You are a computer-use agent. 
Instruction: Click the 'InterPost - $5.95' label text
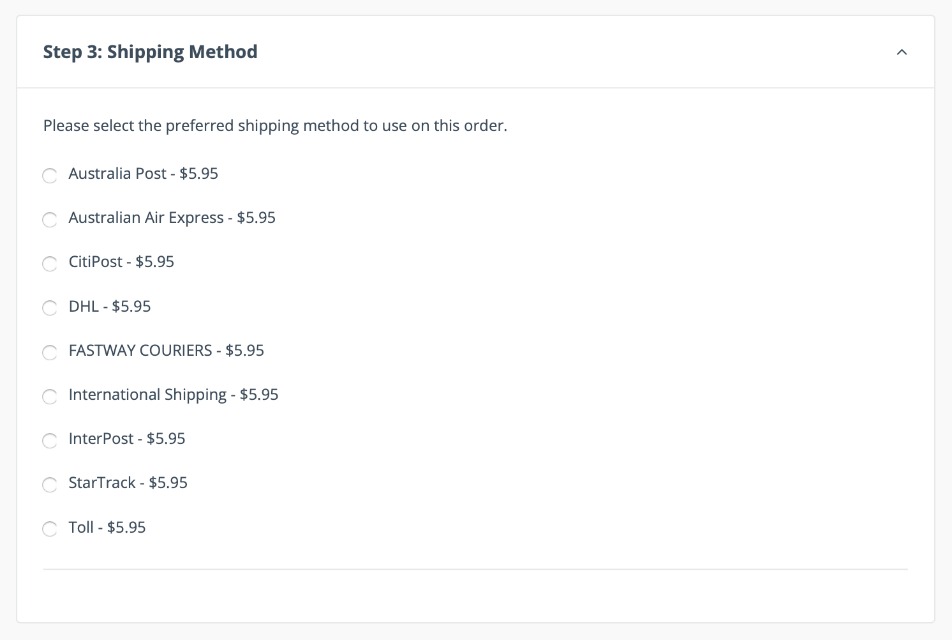pos(127,439)
